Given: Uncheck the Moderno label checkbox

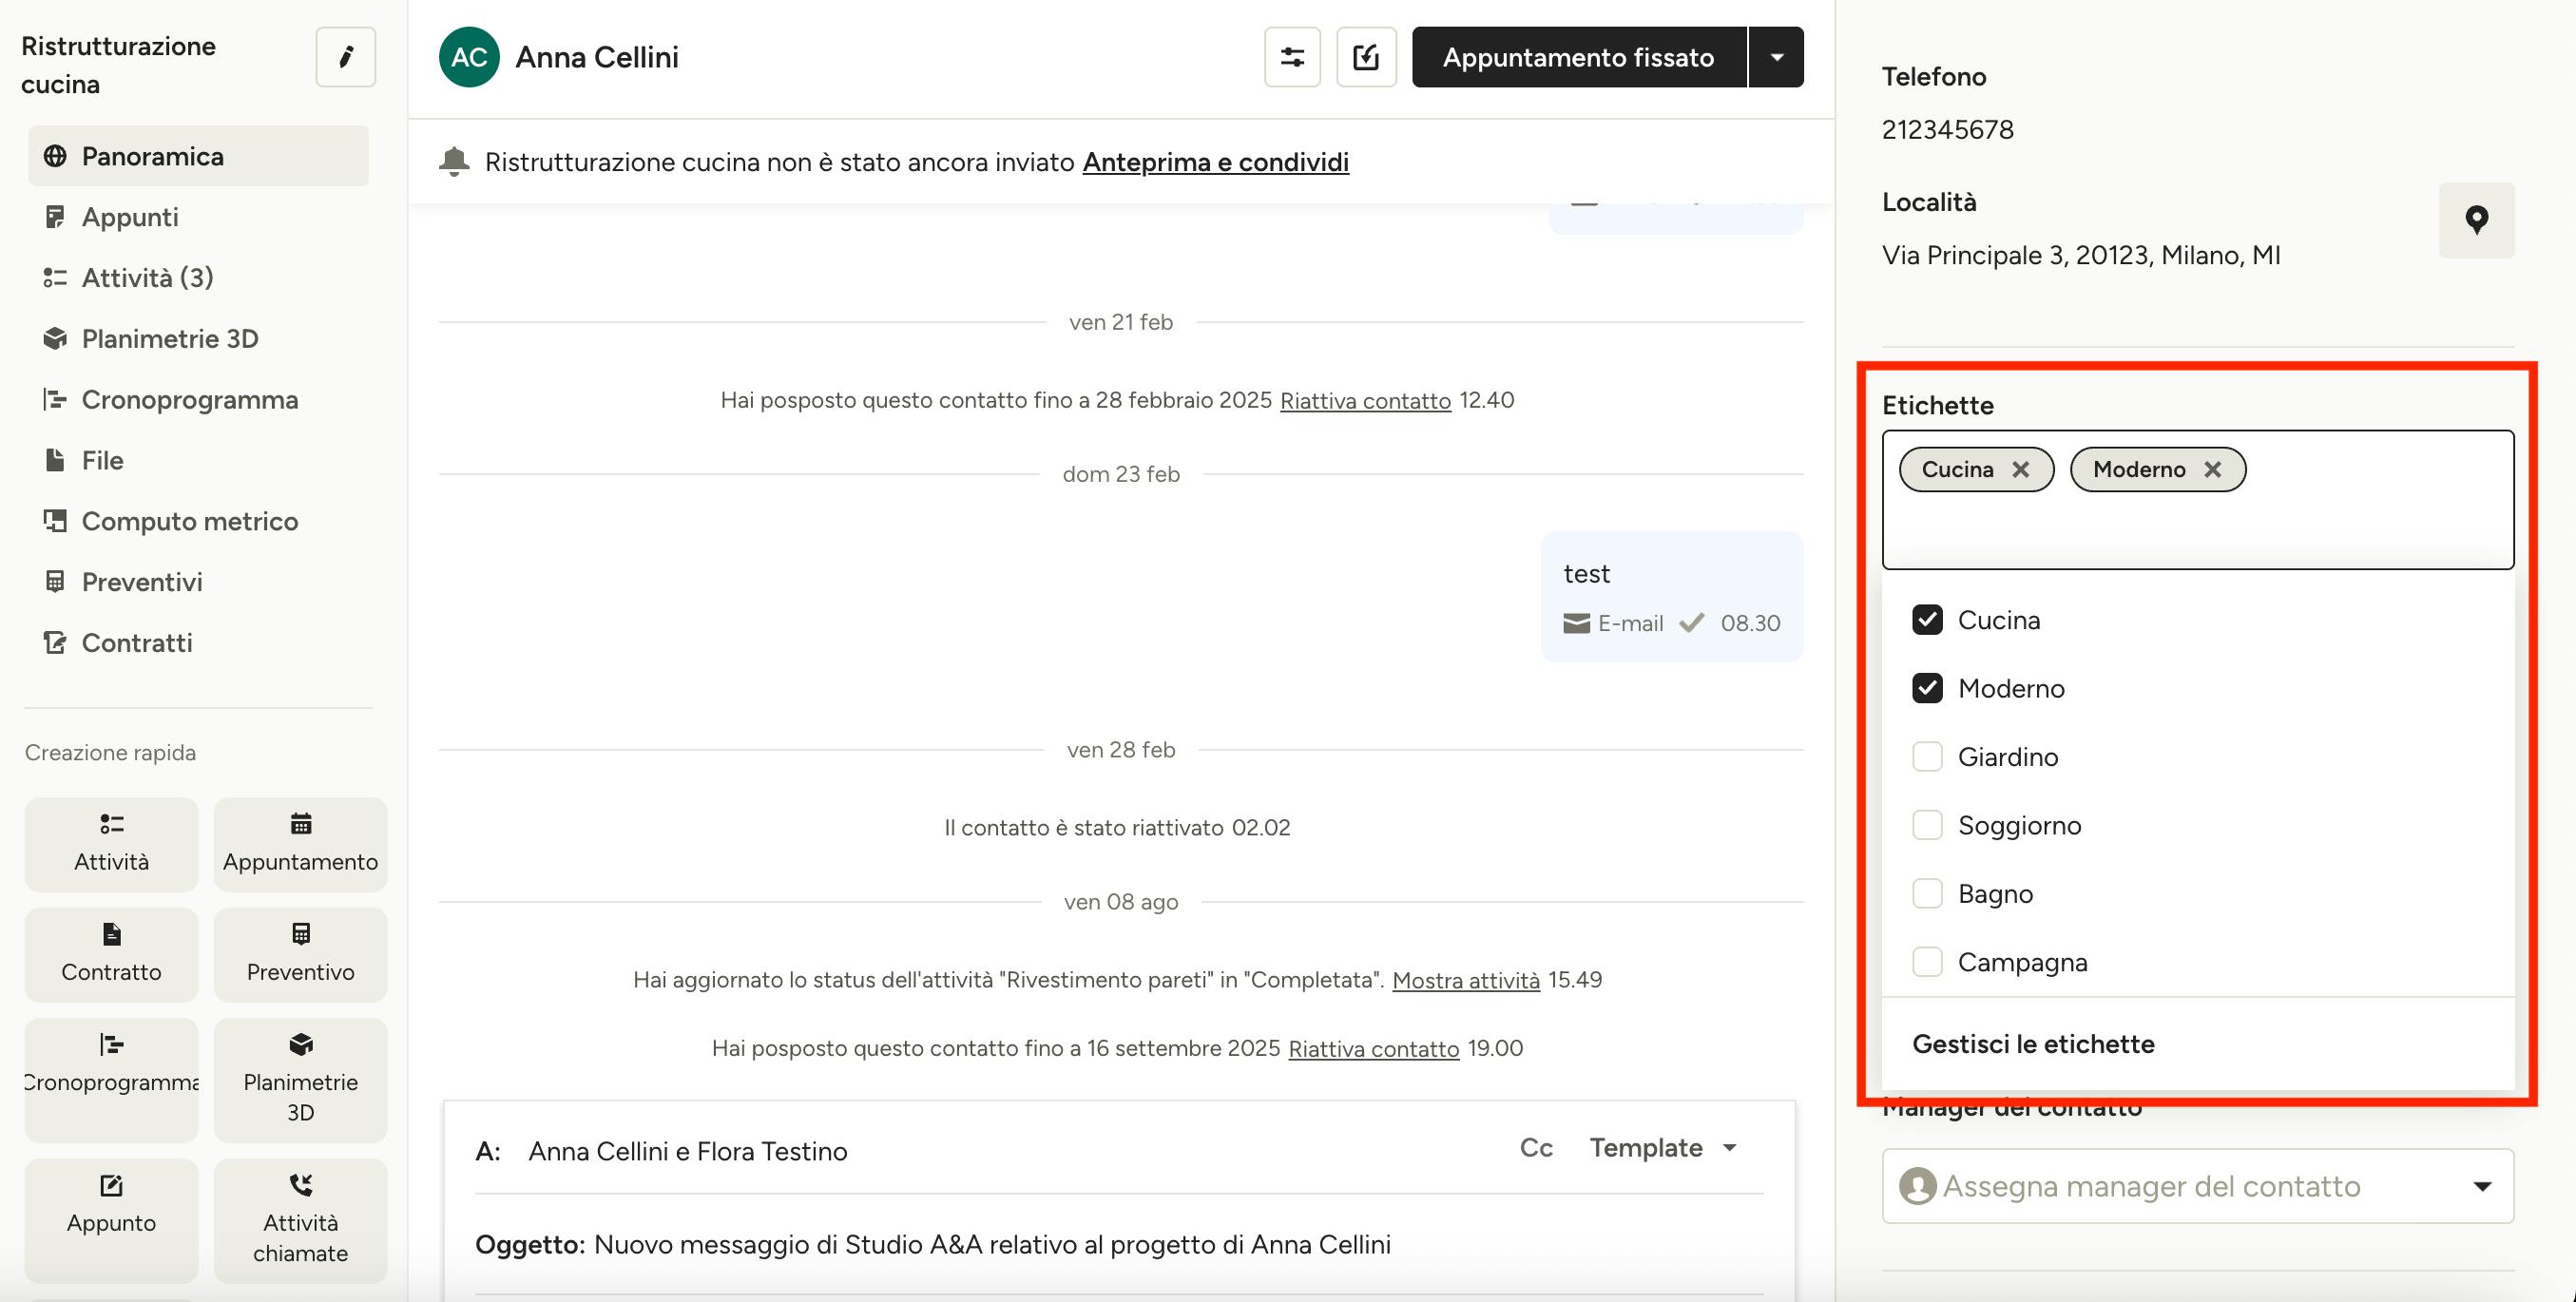Looking at the screenshot, I should coord(1927,688).
